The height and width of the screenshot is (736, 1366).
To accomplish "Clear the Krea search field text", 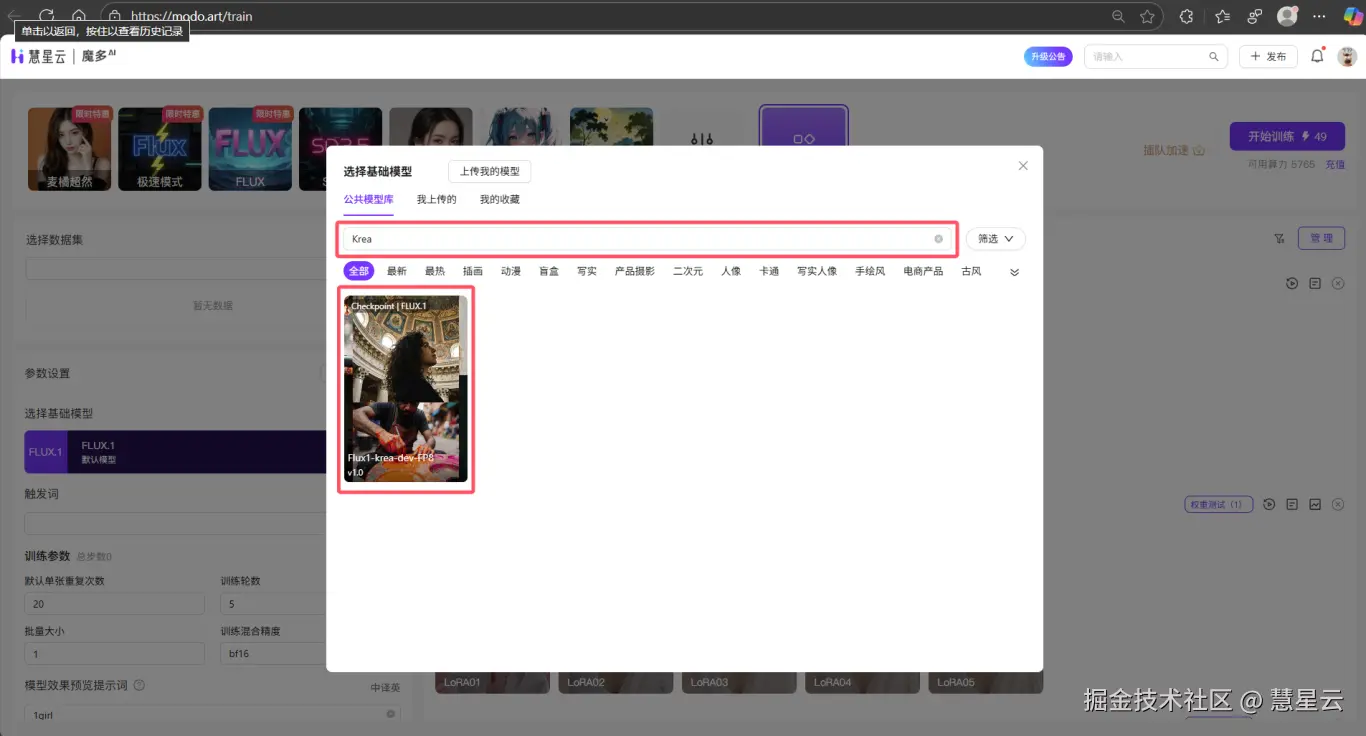I will [938, 238].
